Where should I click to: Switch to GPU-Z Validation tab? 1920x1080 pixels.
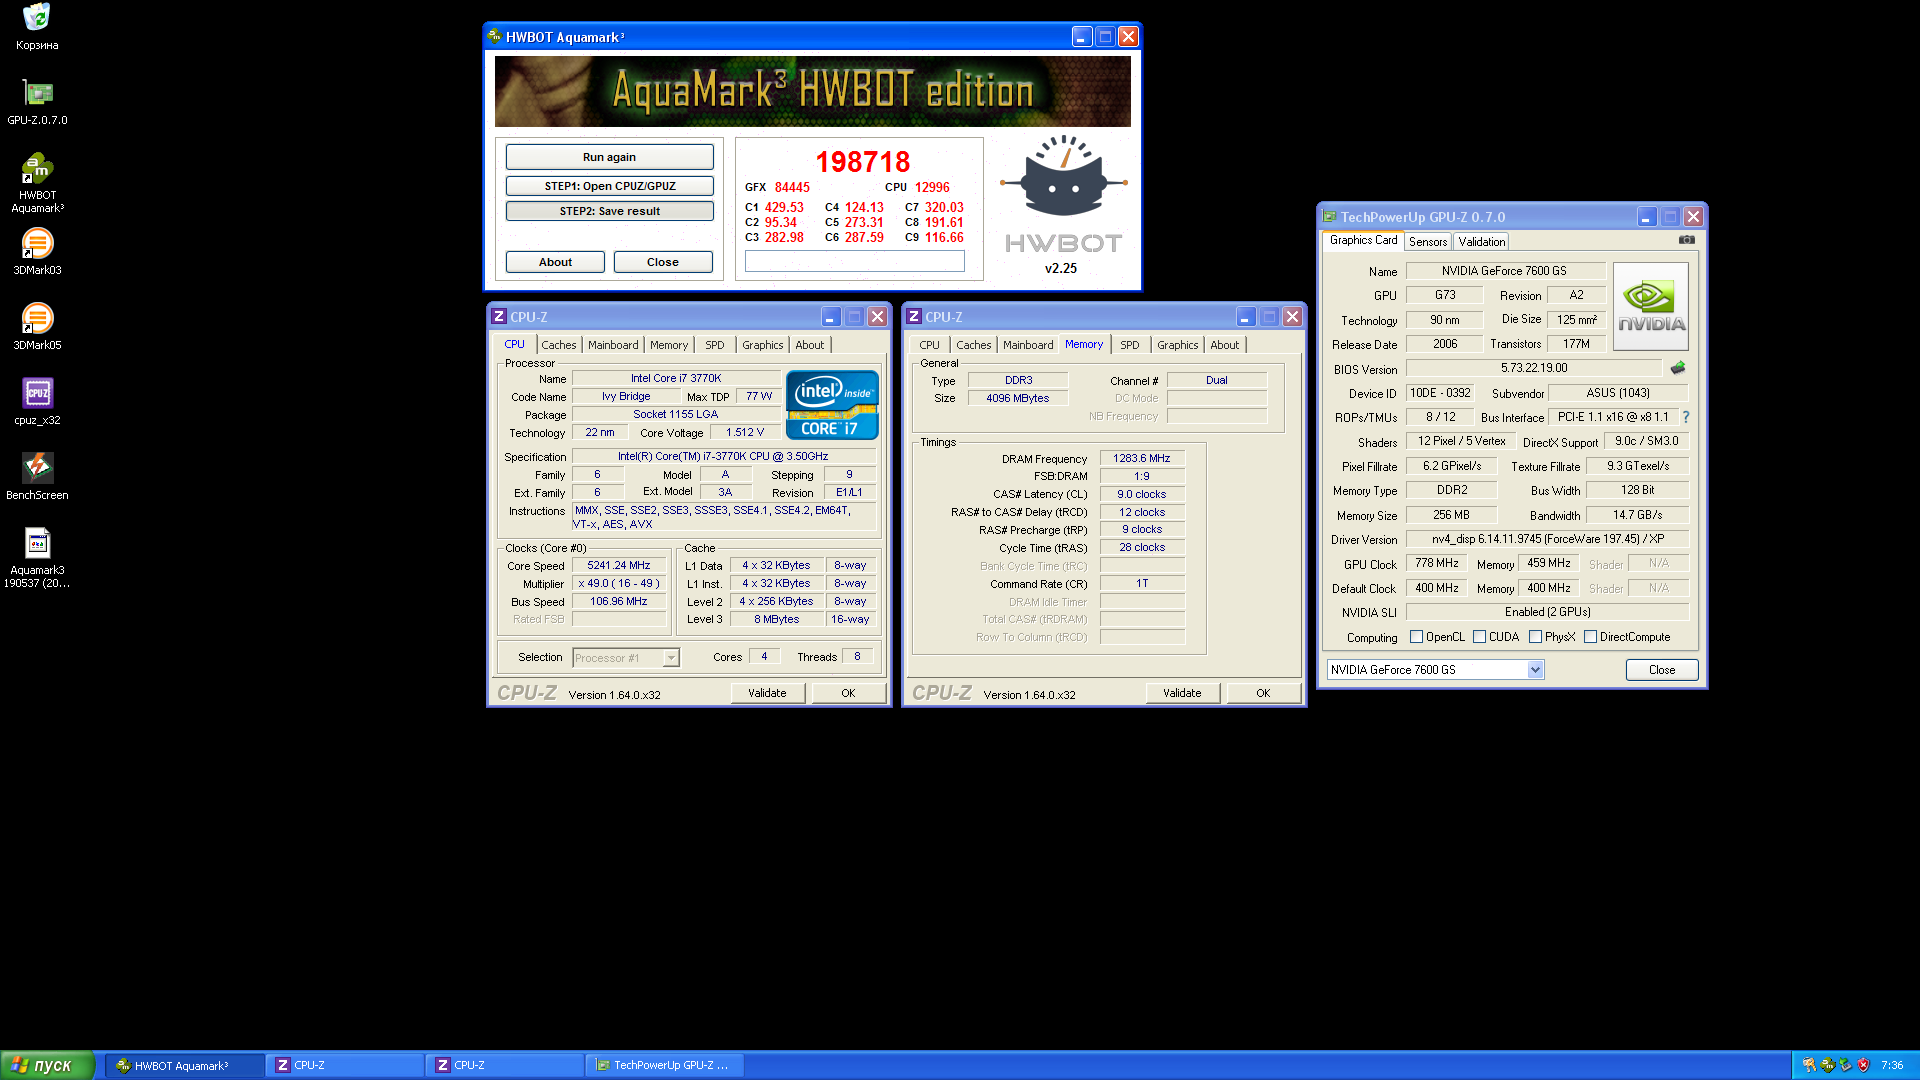tap(1481, 242)
